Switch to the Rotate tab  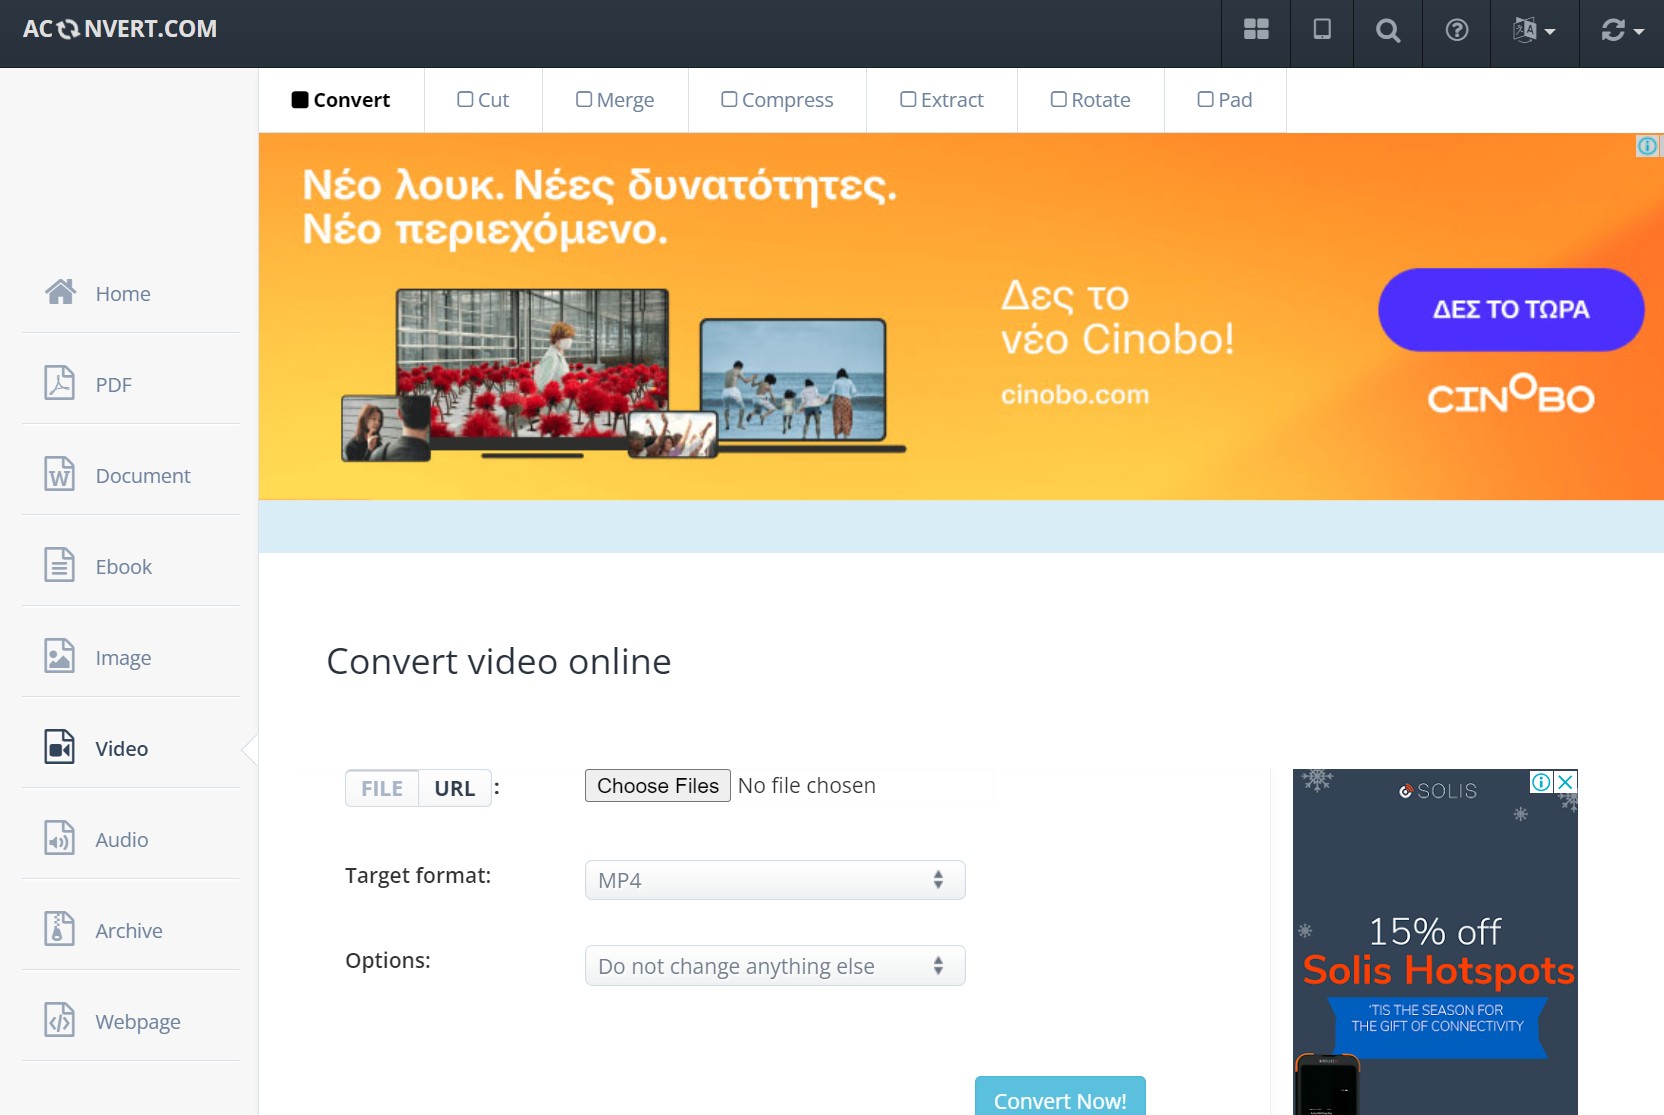[1090, 100]
